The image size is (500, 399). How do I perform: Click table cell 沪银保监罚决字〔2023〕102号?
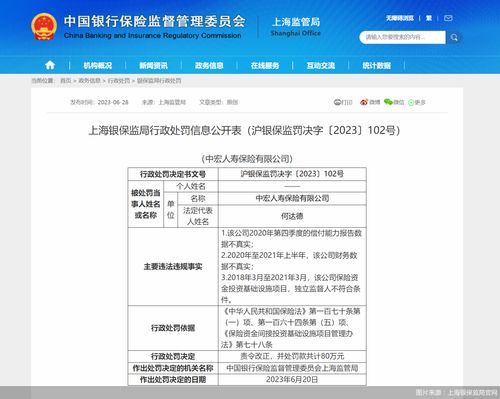(292, 174)
